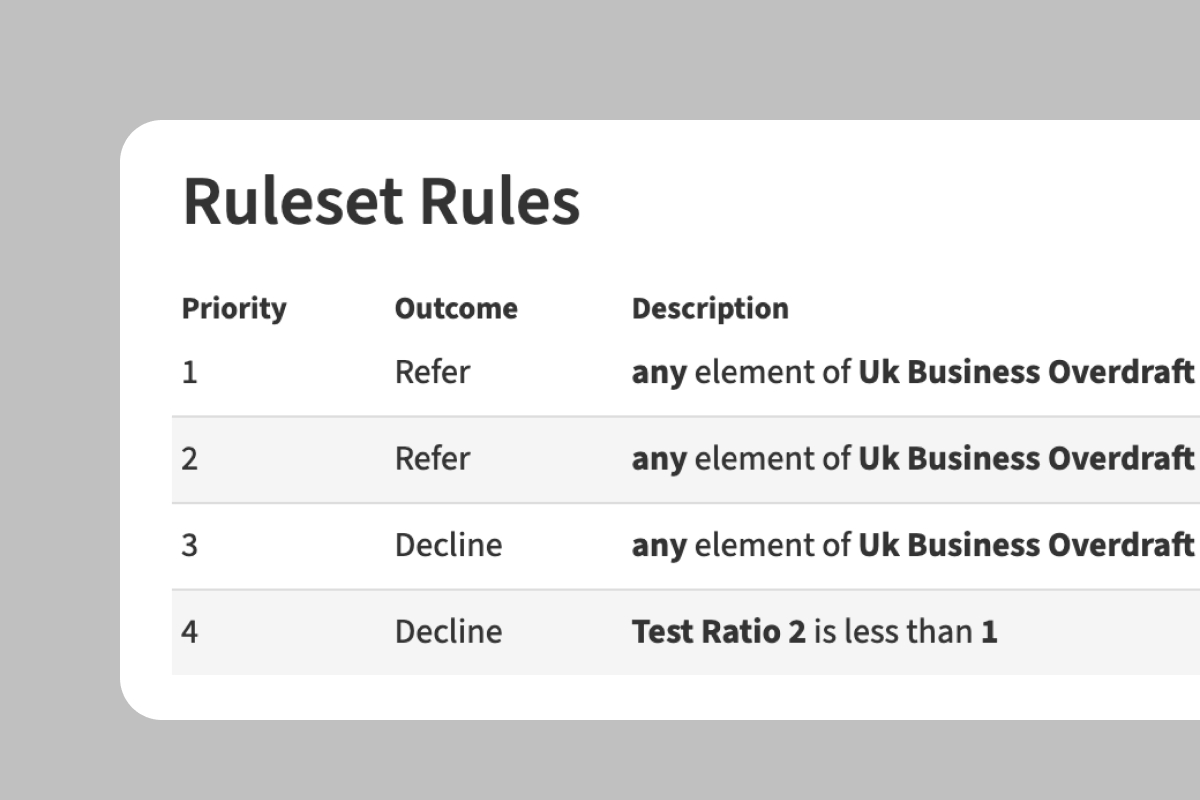
Task: Click the bold "any" in rule 3
Action: (659, 545)
